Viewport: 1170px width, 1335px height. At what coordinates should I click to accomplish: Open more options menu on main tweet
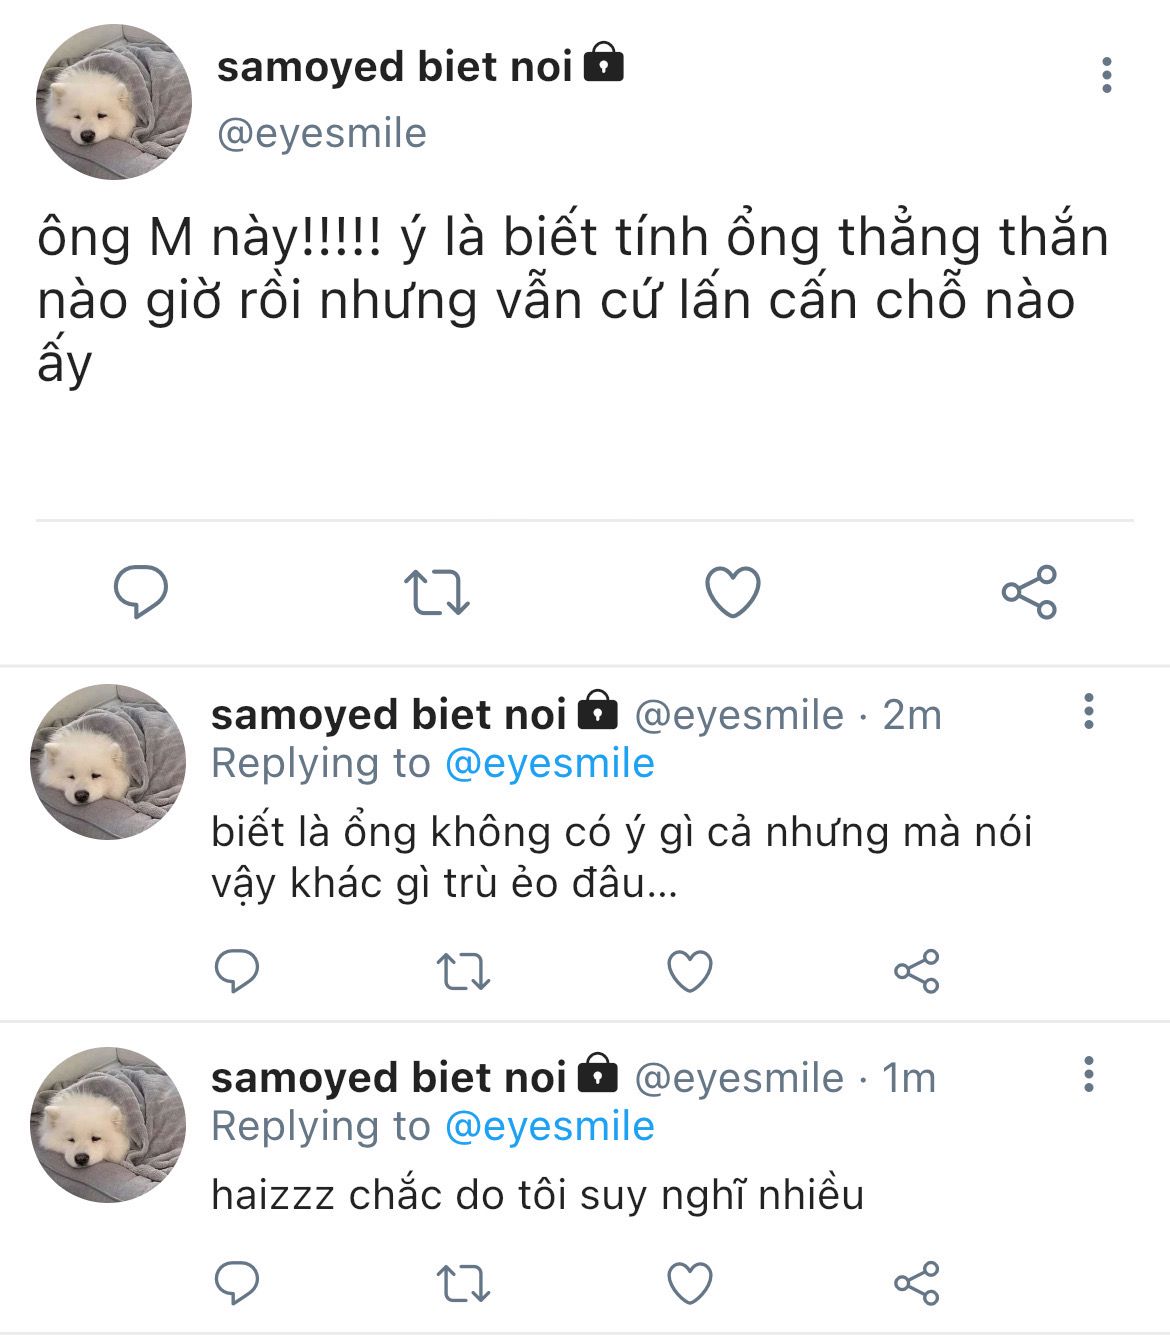coord(1106,75)
